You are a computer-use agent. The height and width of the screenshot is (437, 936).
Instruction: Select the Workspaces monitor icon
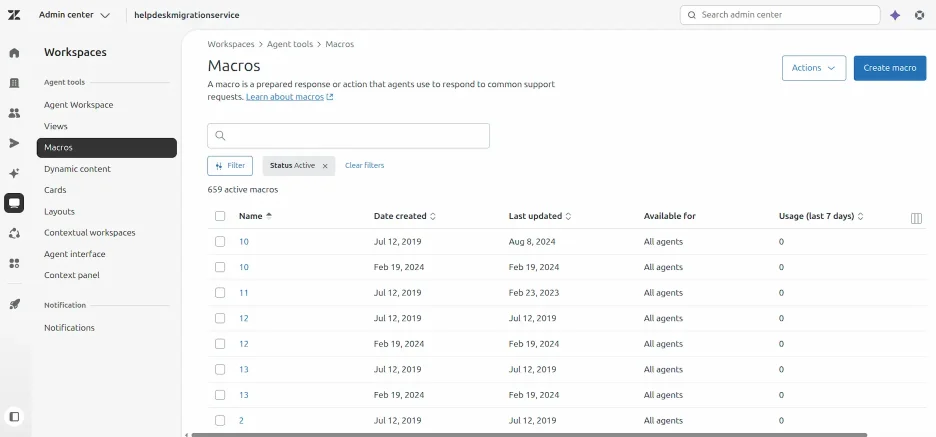click(14, 203)
